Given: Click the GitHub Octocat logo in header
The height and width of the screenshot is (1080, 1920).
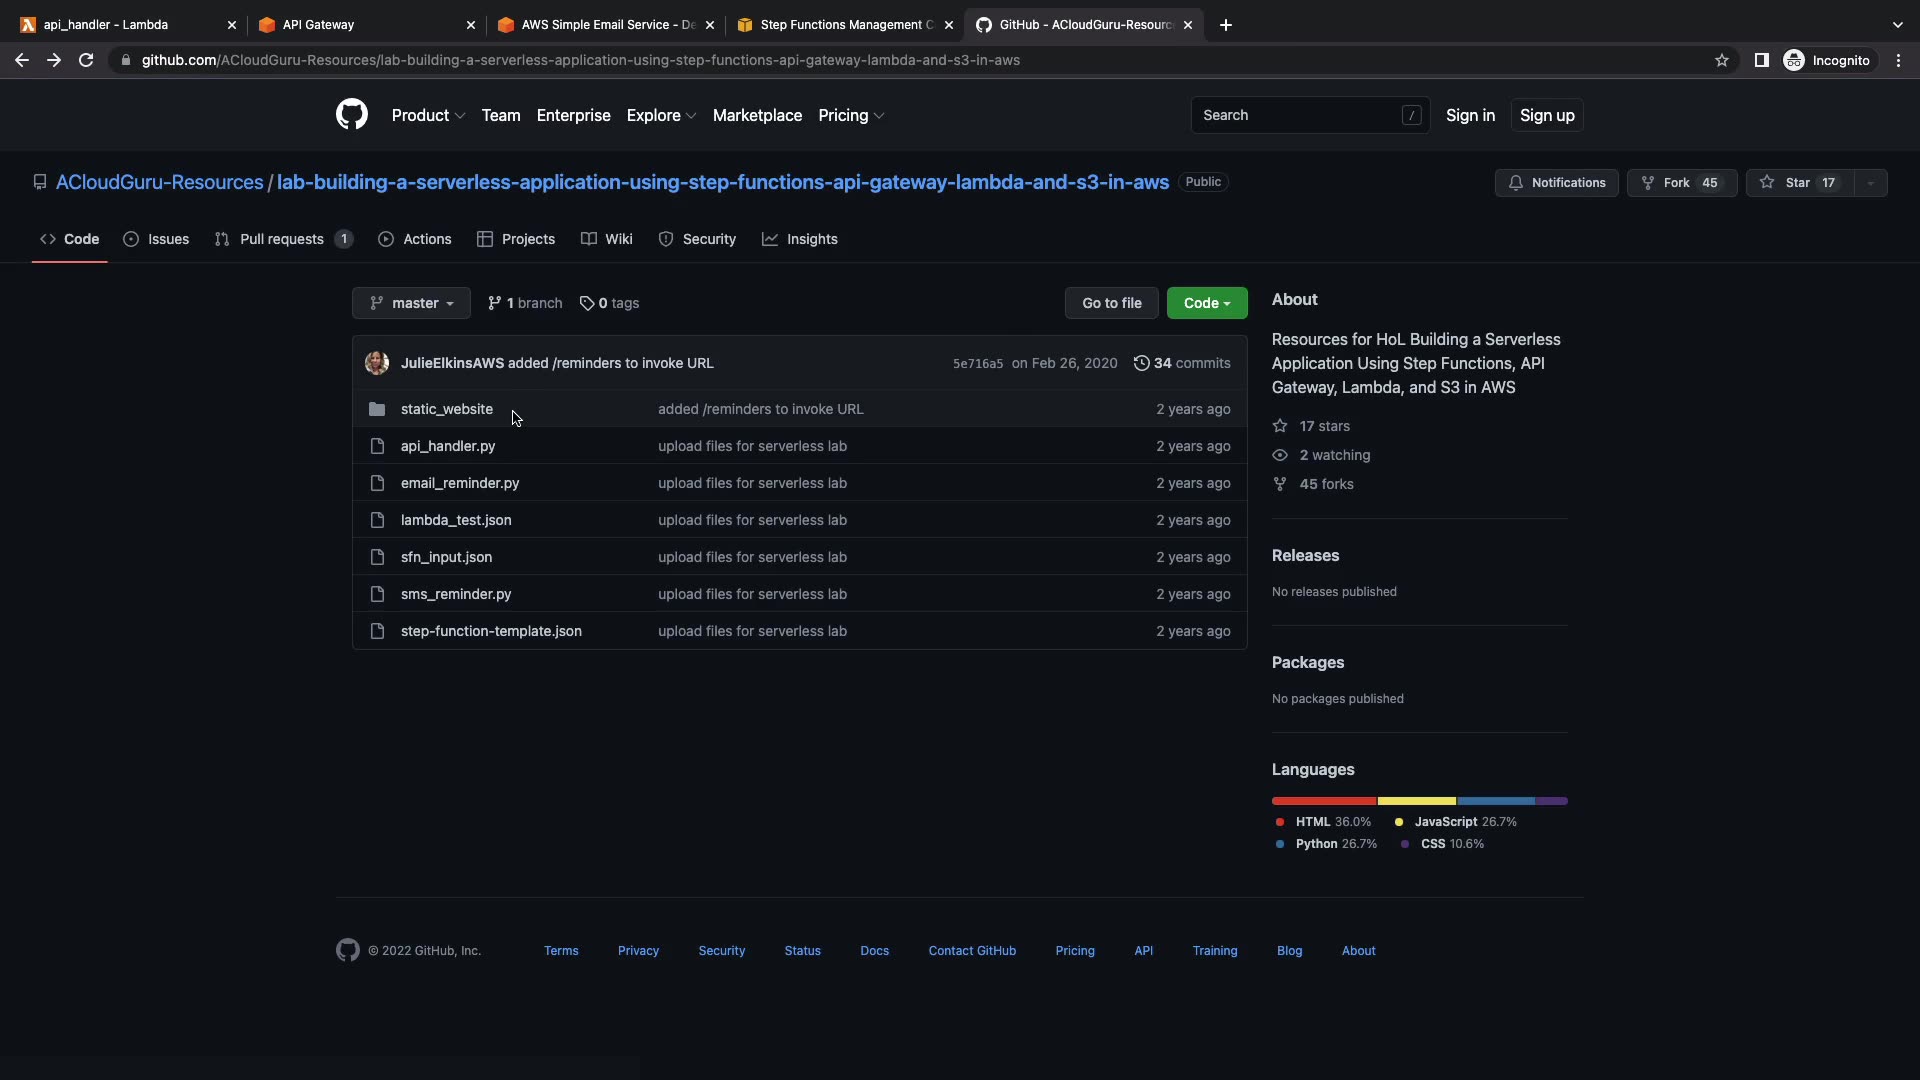Looking at the screenshot, I should (351, 115).
